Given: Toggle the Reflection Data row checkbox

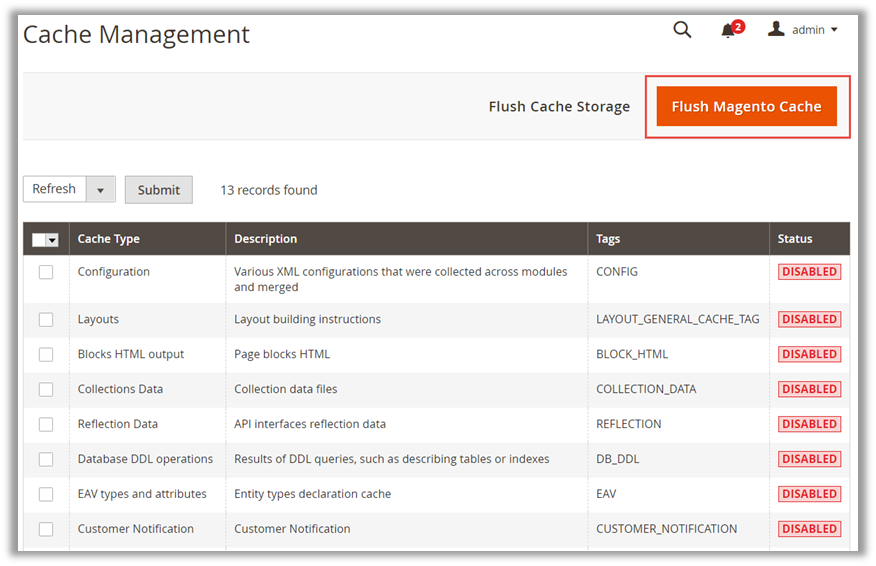Looking at the screenshot, I should [x=46, y=424].
